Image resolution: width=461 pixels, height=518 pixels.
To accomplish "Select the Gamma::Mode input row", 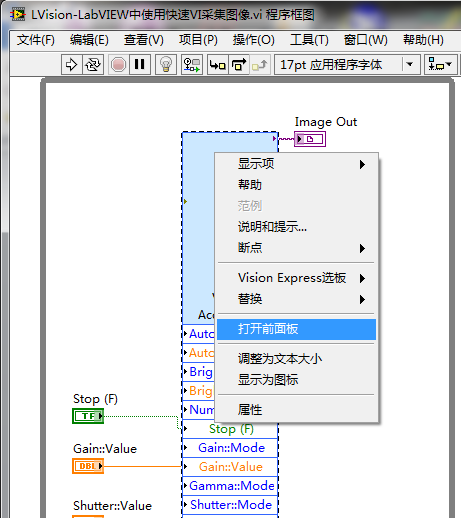I will pos(231,486).
